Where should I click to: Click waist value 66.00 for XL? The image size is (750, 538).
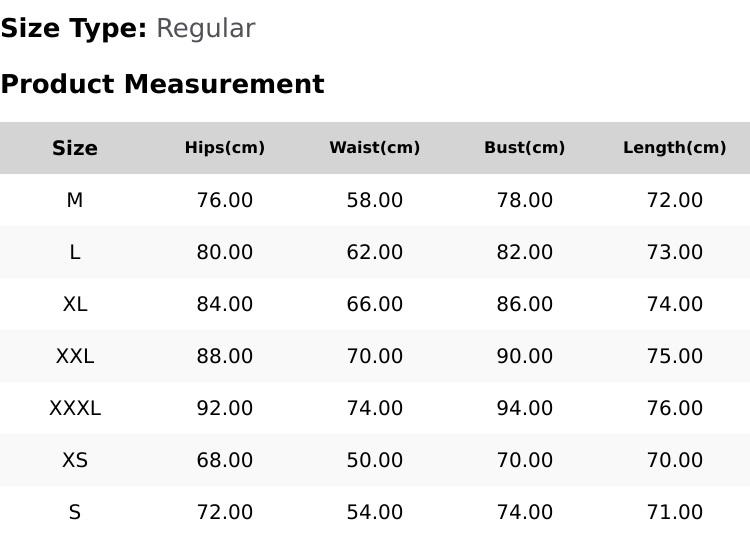[375, 304]
